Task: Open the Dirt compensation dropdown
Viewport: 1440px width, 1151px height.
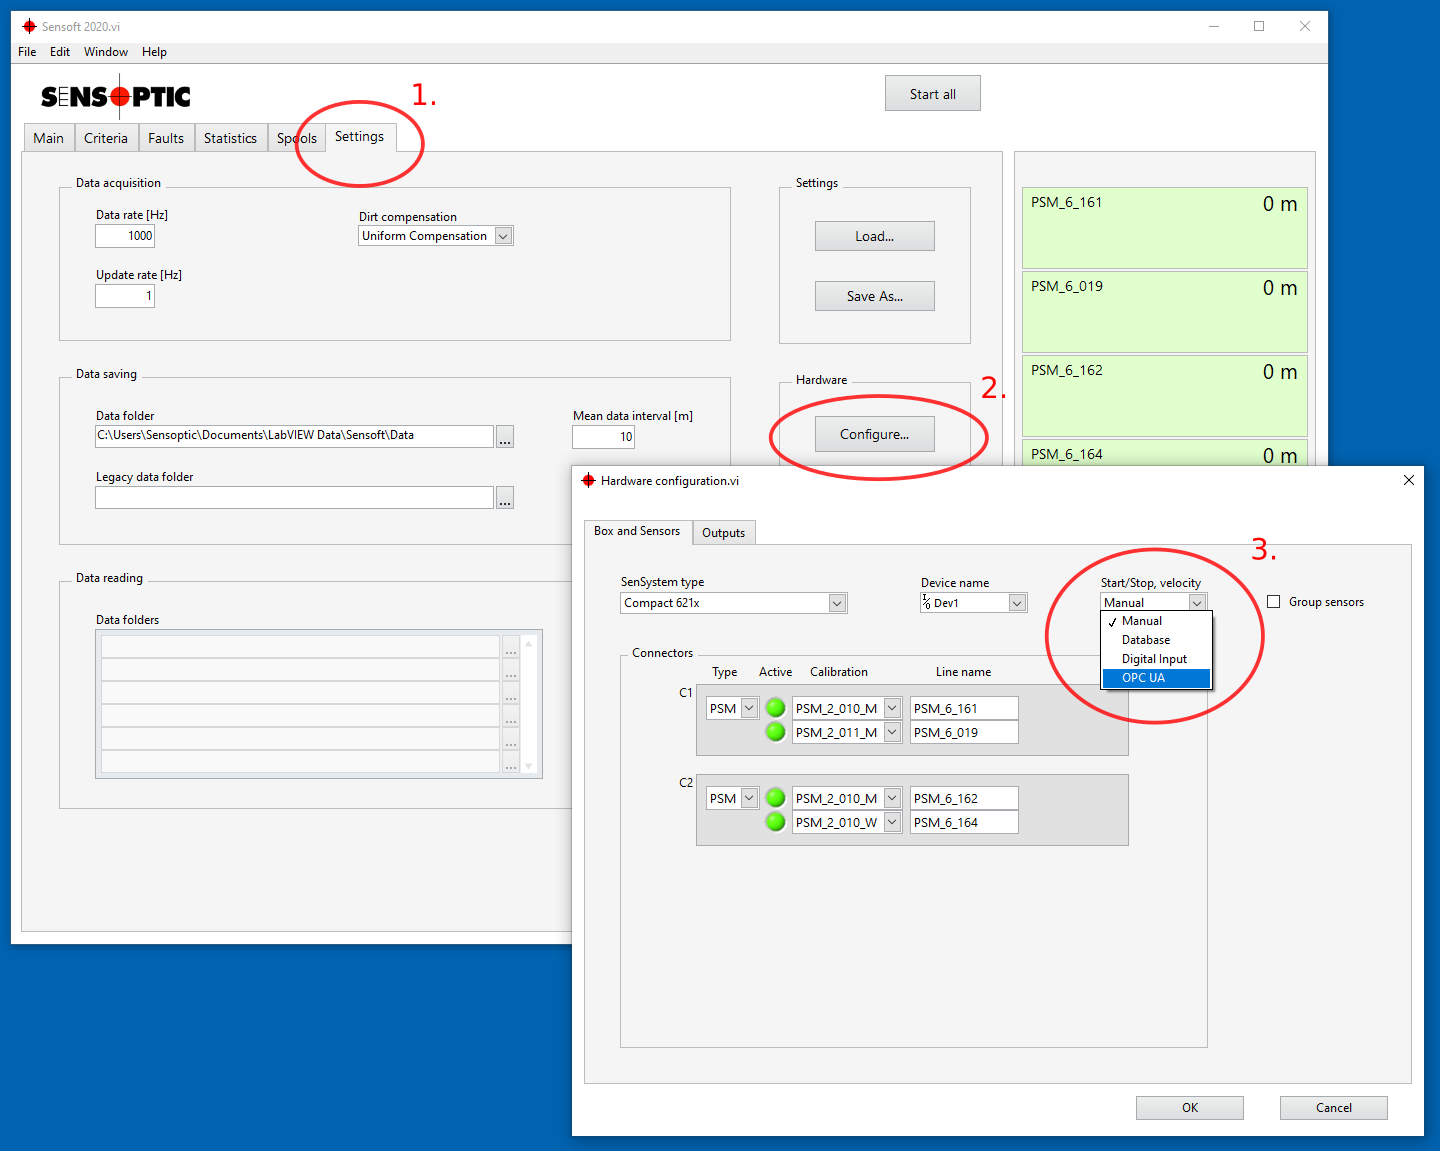Action: [x=504, y=236]
